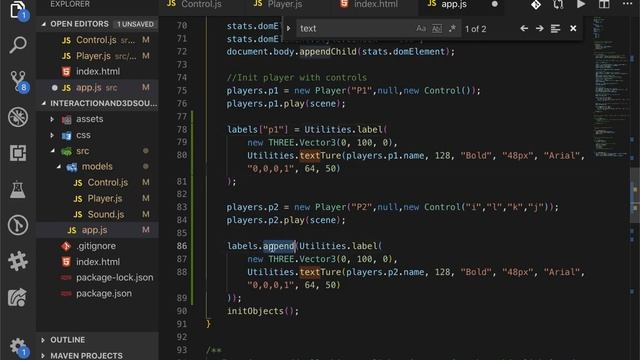Open Control.js in Open Editors list
Viewport: 640px width, 360px height.
[98, 40]
